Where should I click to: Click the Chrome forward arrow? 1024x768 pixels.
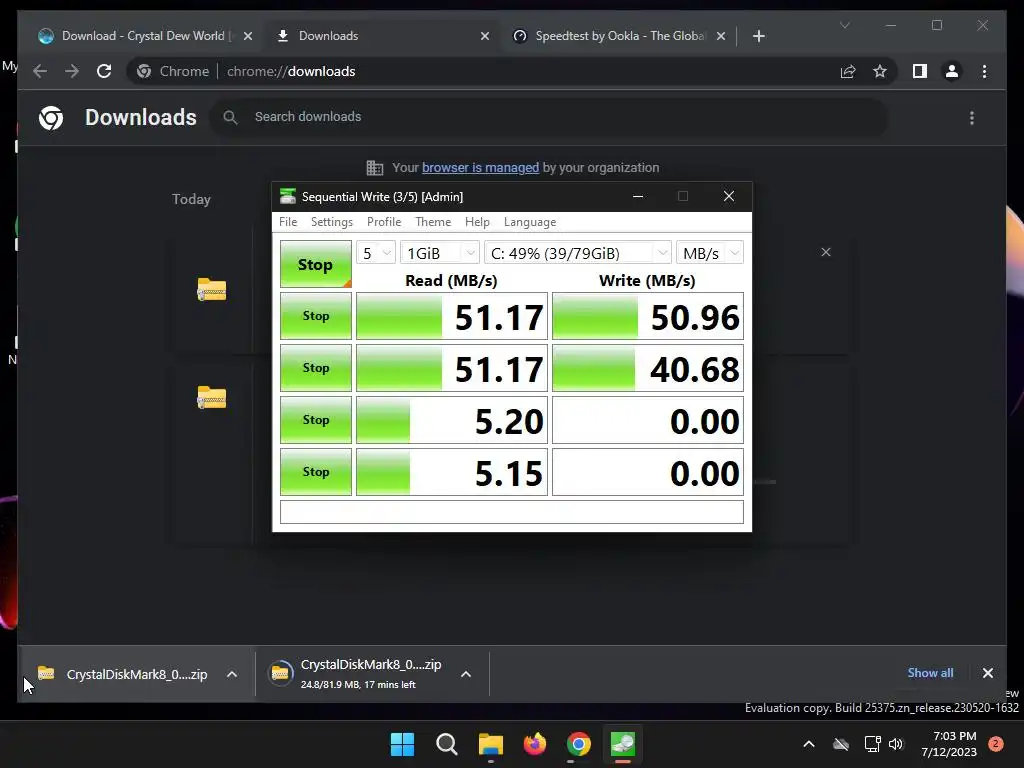(72, 71)
